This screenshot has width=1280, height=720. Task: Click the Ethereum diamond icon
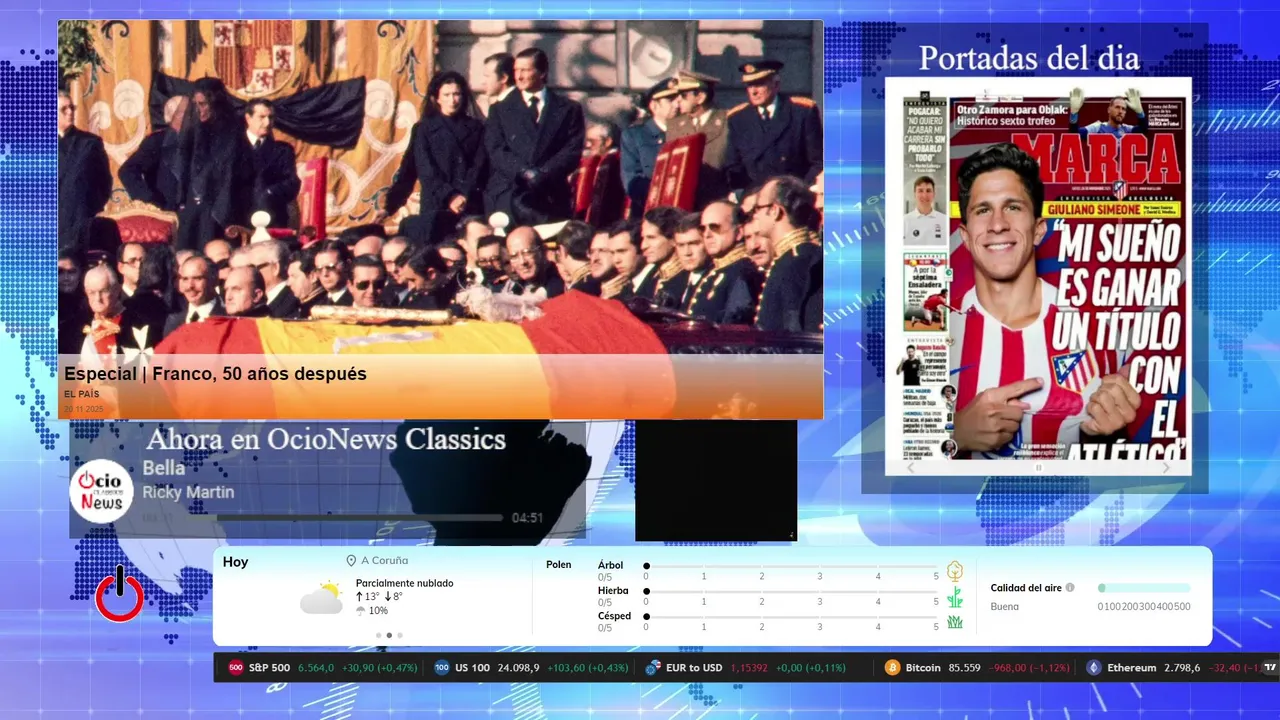click(x=1094, y=668)
